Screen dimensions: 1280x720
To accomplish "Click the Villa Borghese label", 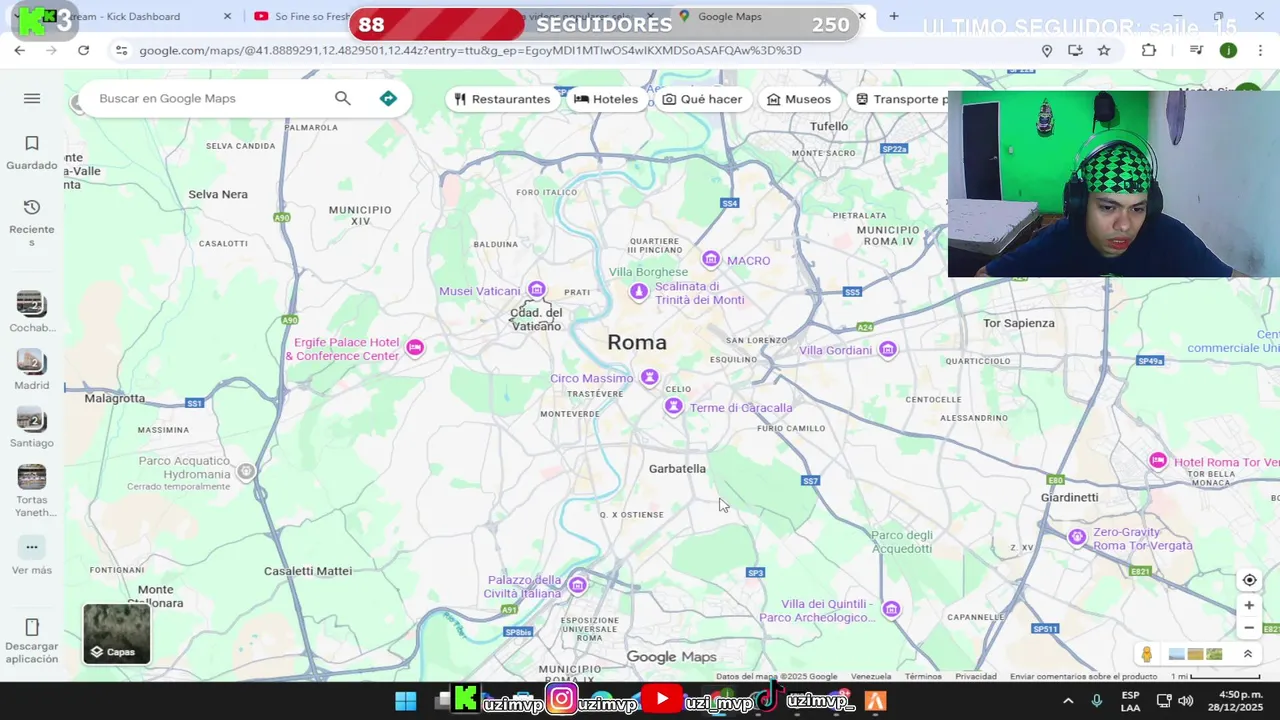I will click(x=648, y=272).
